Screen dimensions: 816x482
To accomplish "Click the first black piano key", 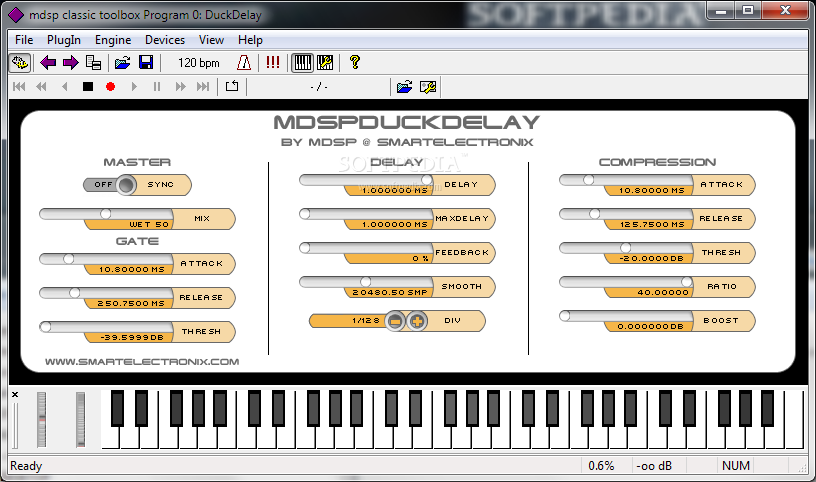I will point(118,409).
